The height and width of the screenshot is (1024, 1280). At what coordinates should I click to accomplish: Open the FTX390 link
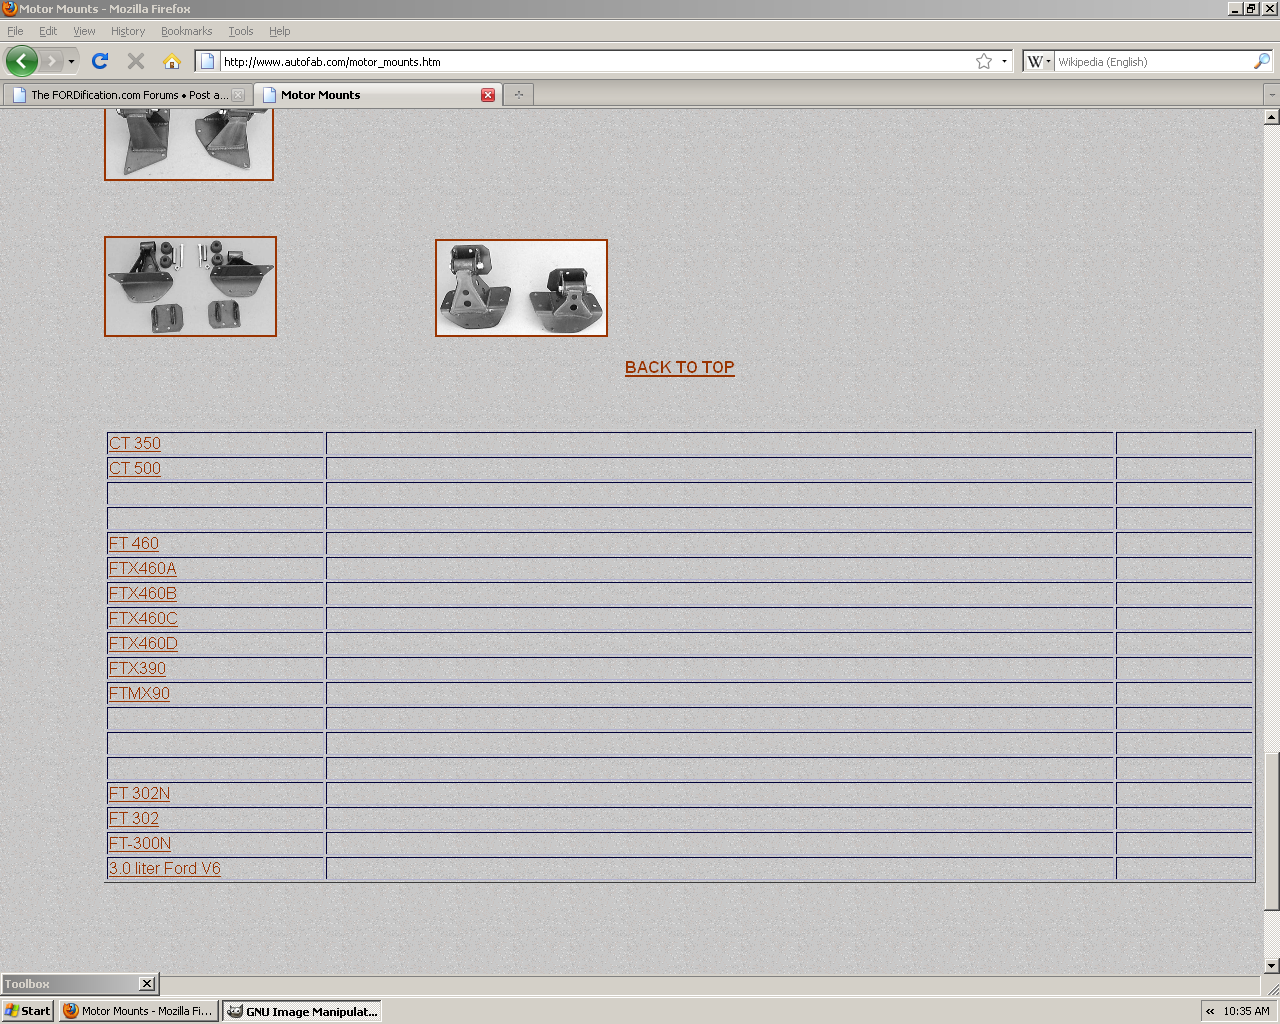[x=138, y=669]
